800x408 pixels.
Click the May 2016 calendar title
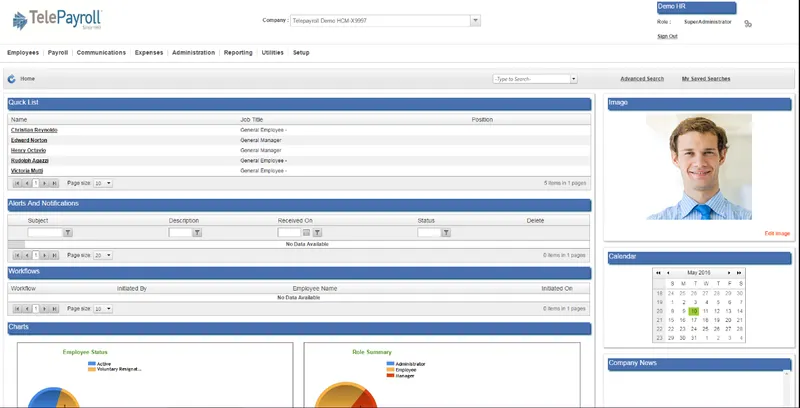(698, 273)
